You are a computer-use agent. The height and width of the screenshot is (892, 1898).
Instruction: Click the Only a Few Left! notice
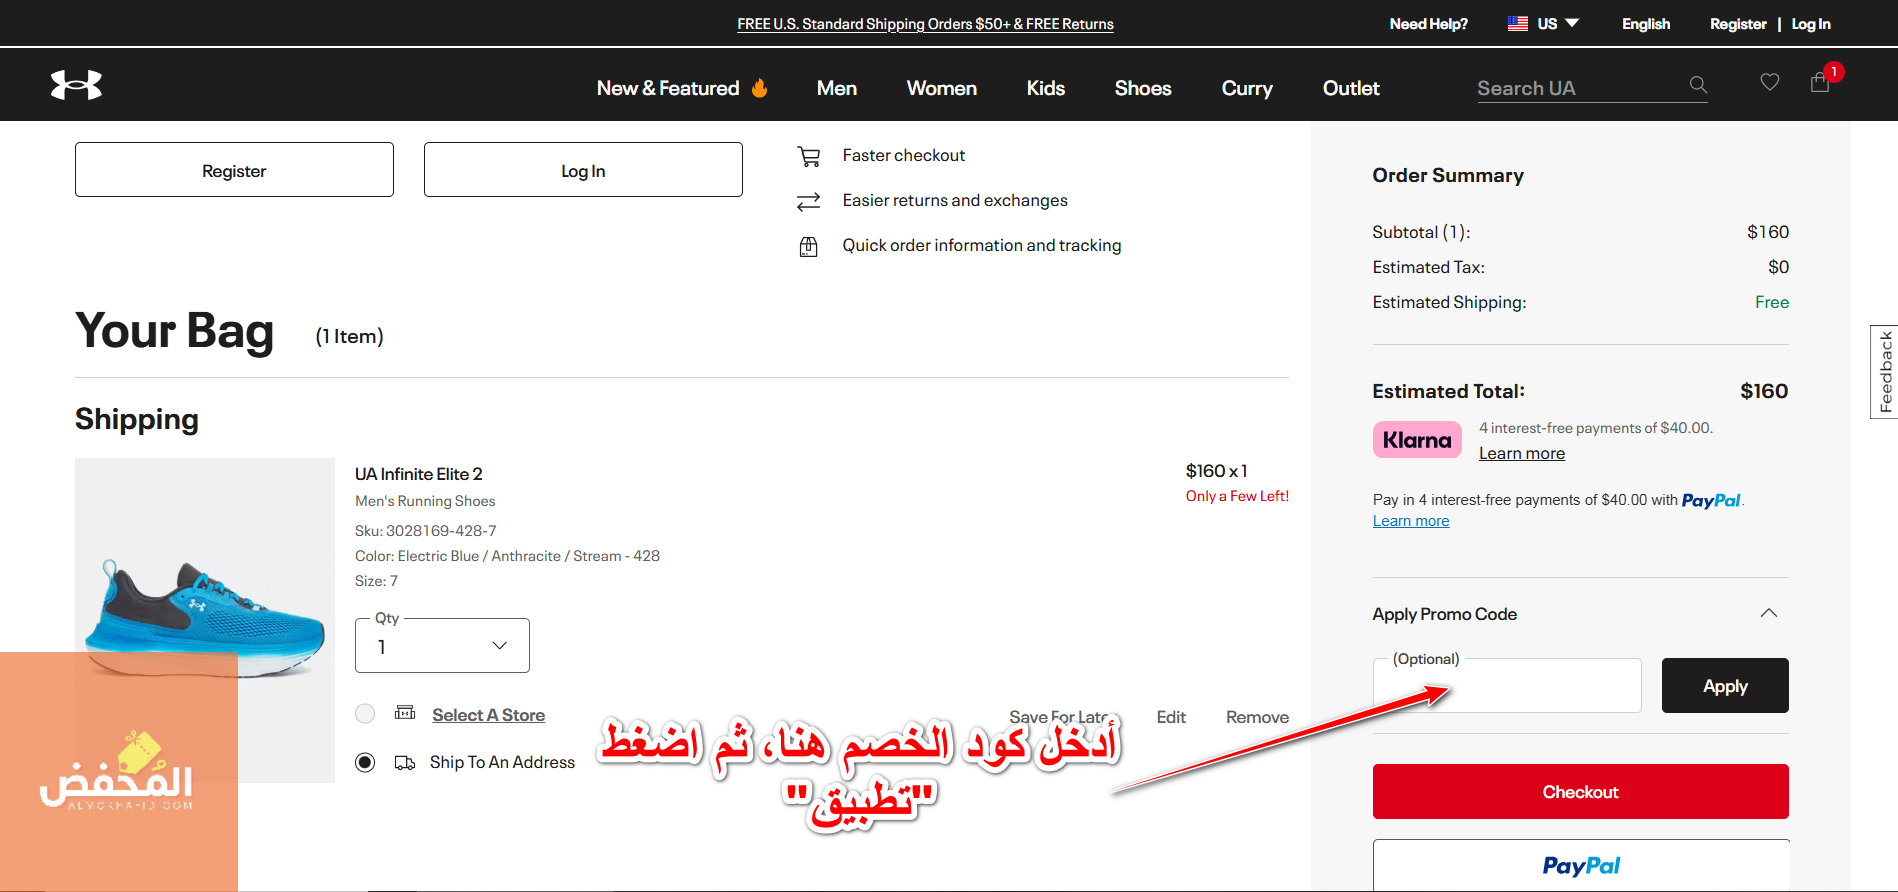point(1237,496)
